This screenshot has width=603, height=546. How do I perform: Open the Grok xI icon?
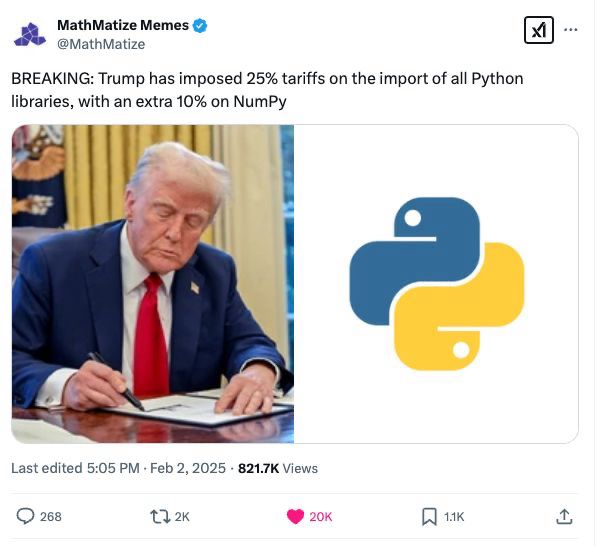[539, 30]
